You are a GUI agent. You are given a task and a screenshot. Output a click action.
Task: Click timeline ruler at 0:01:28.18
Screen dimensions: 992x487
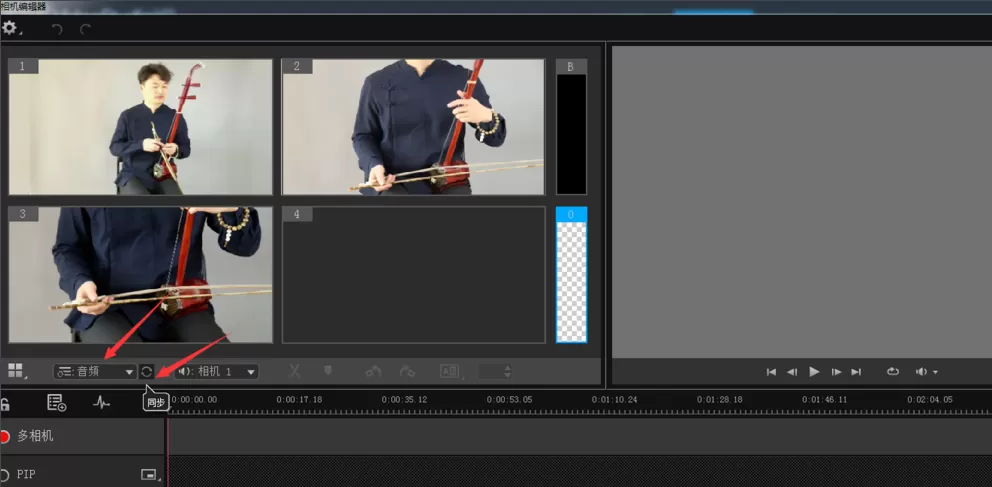(x=720, y=400)
